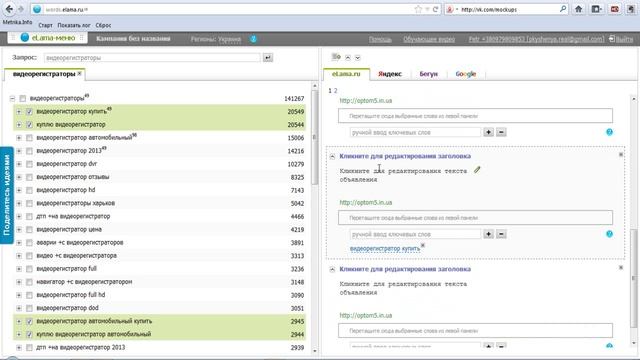Check 'видеорегистратор автомобильный' checkbox

point(29,138)
